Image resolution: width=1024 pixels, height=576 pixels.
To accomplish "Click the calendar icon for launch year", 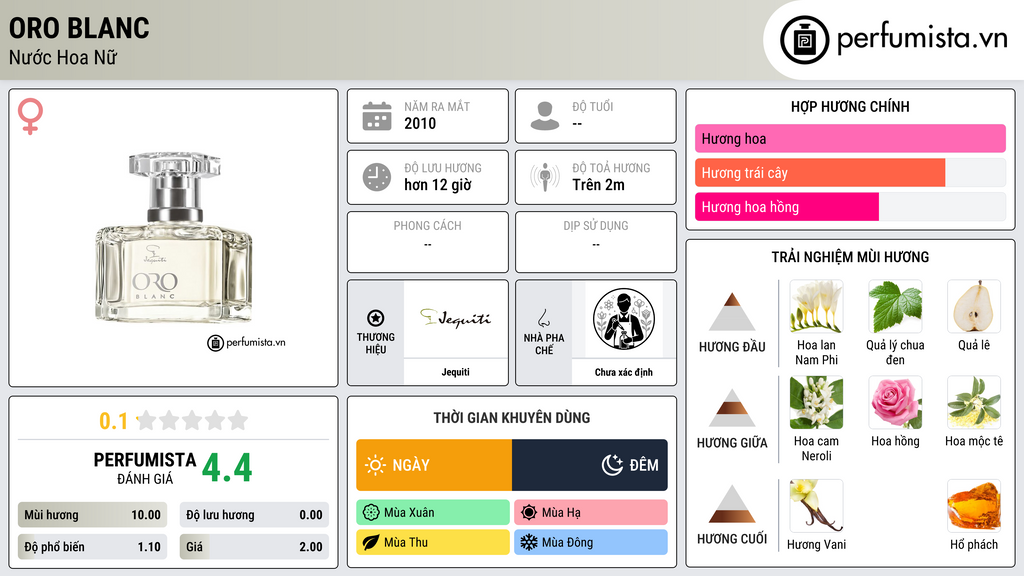I will tap(377, 116).
